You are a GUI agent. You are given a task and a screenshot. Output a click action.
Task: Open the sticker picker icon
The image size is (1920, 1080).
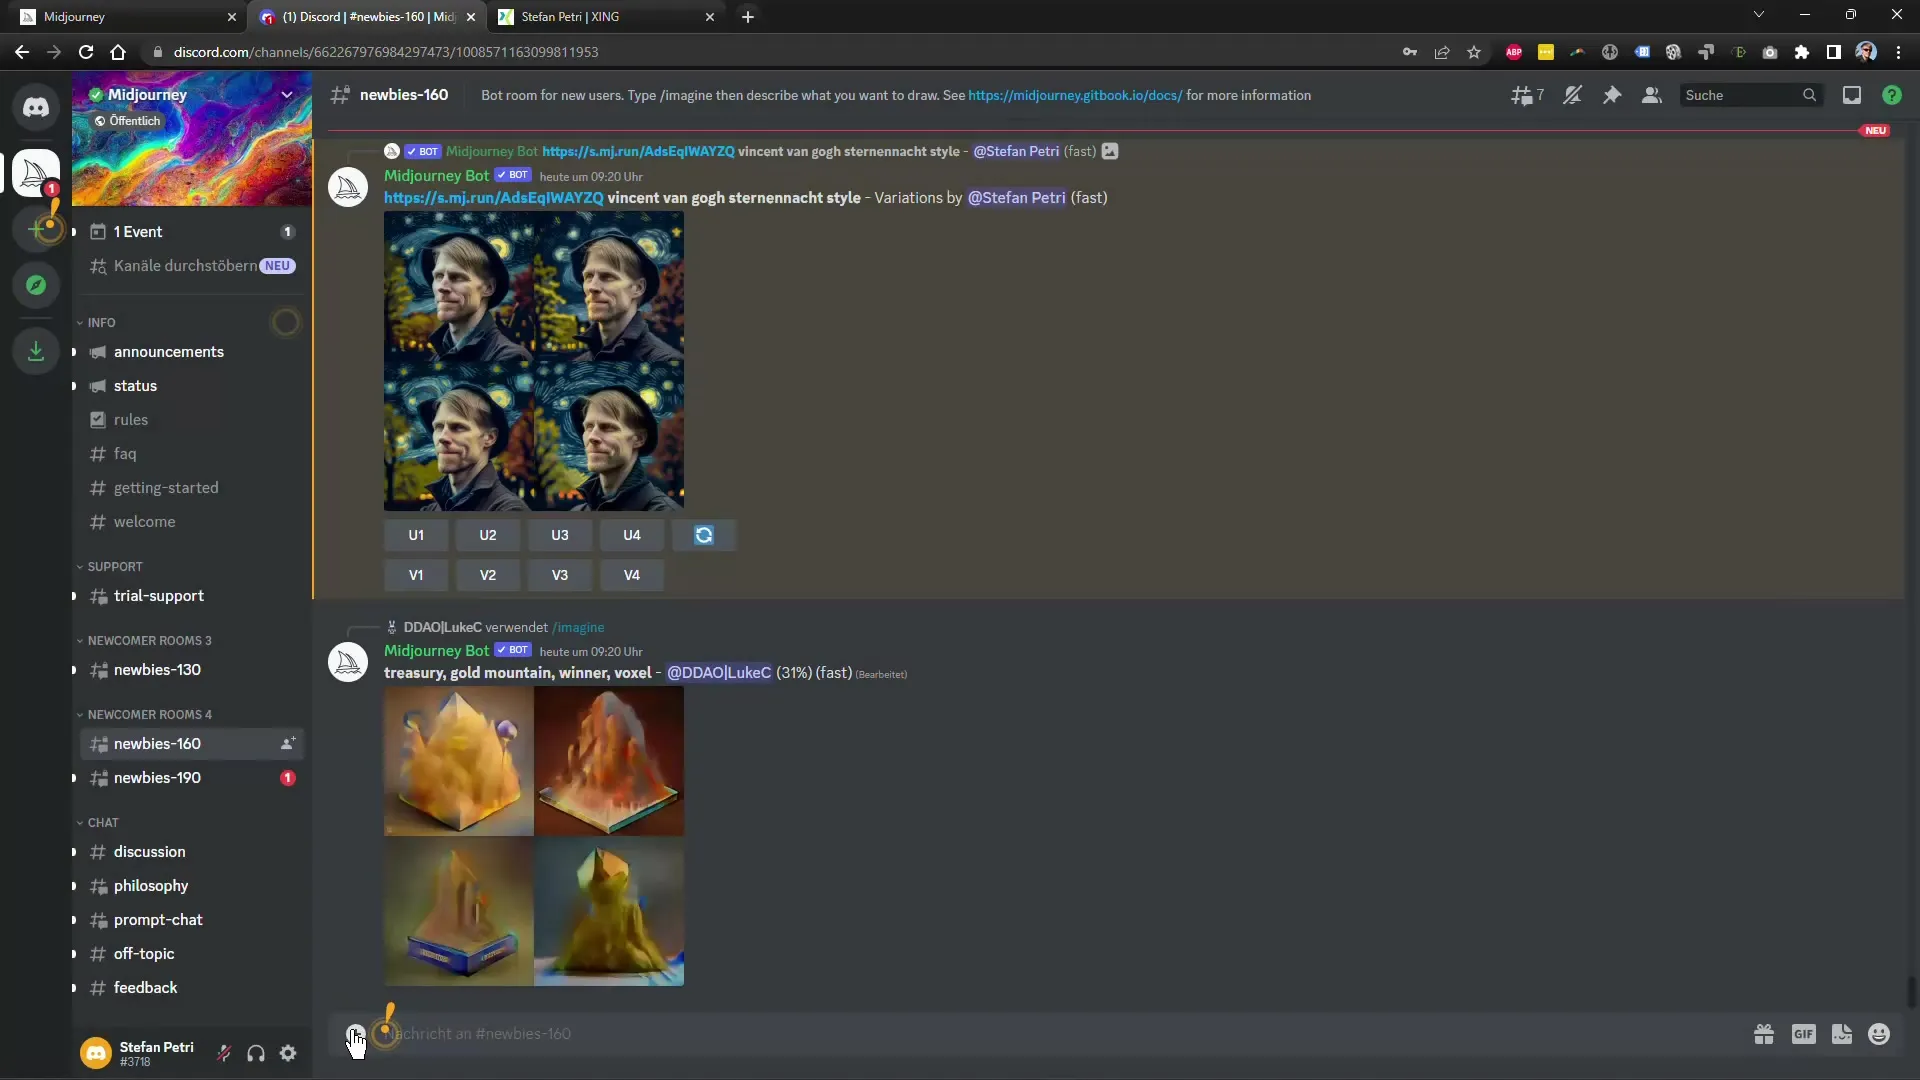coord(1842,1034)
